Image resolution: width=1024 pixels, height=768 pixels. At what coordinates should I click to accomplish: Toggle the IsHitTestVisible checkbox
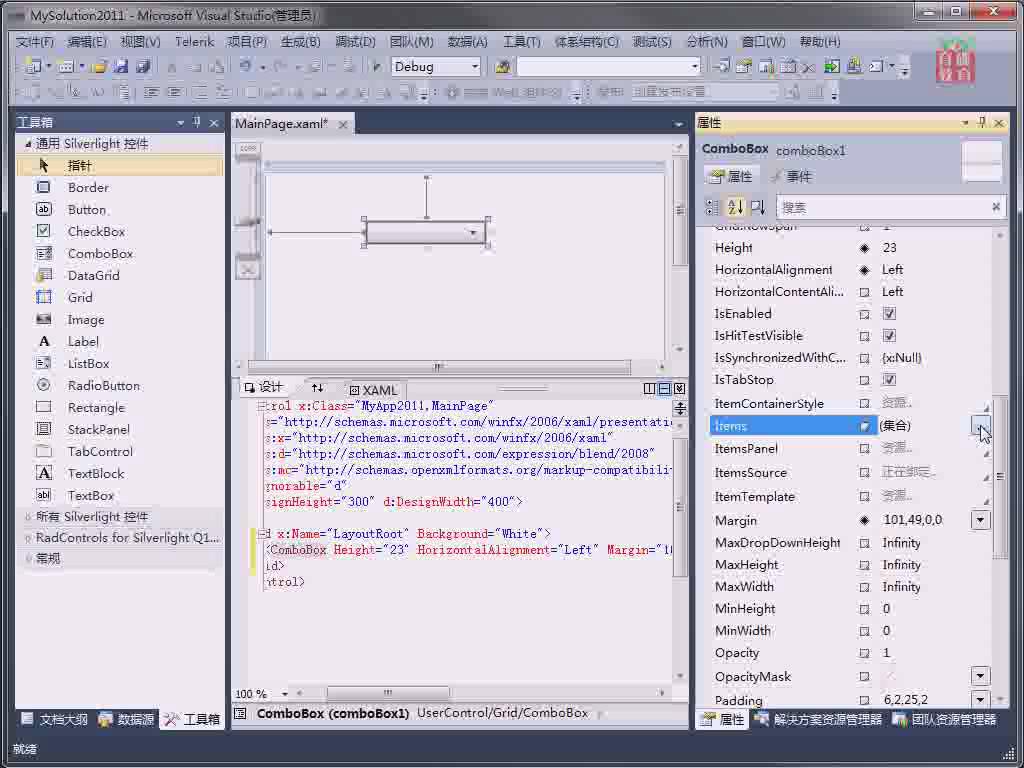pyautogui.click(x=889, y=336)
